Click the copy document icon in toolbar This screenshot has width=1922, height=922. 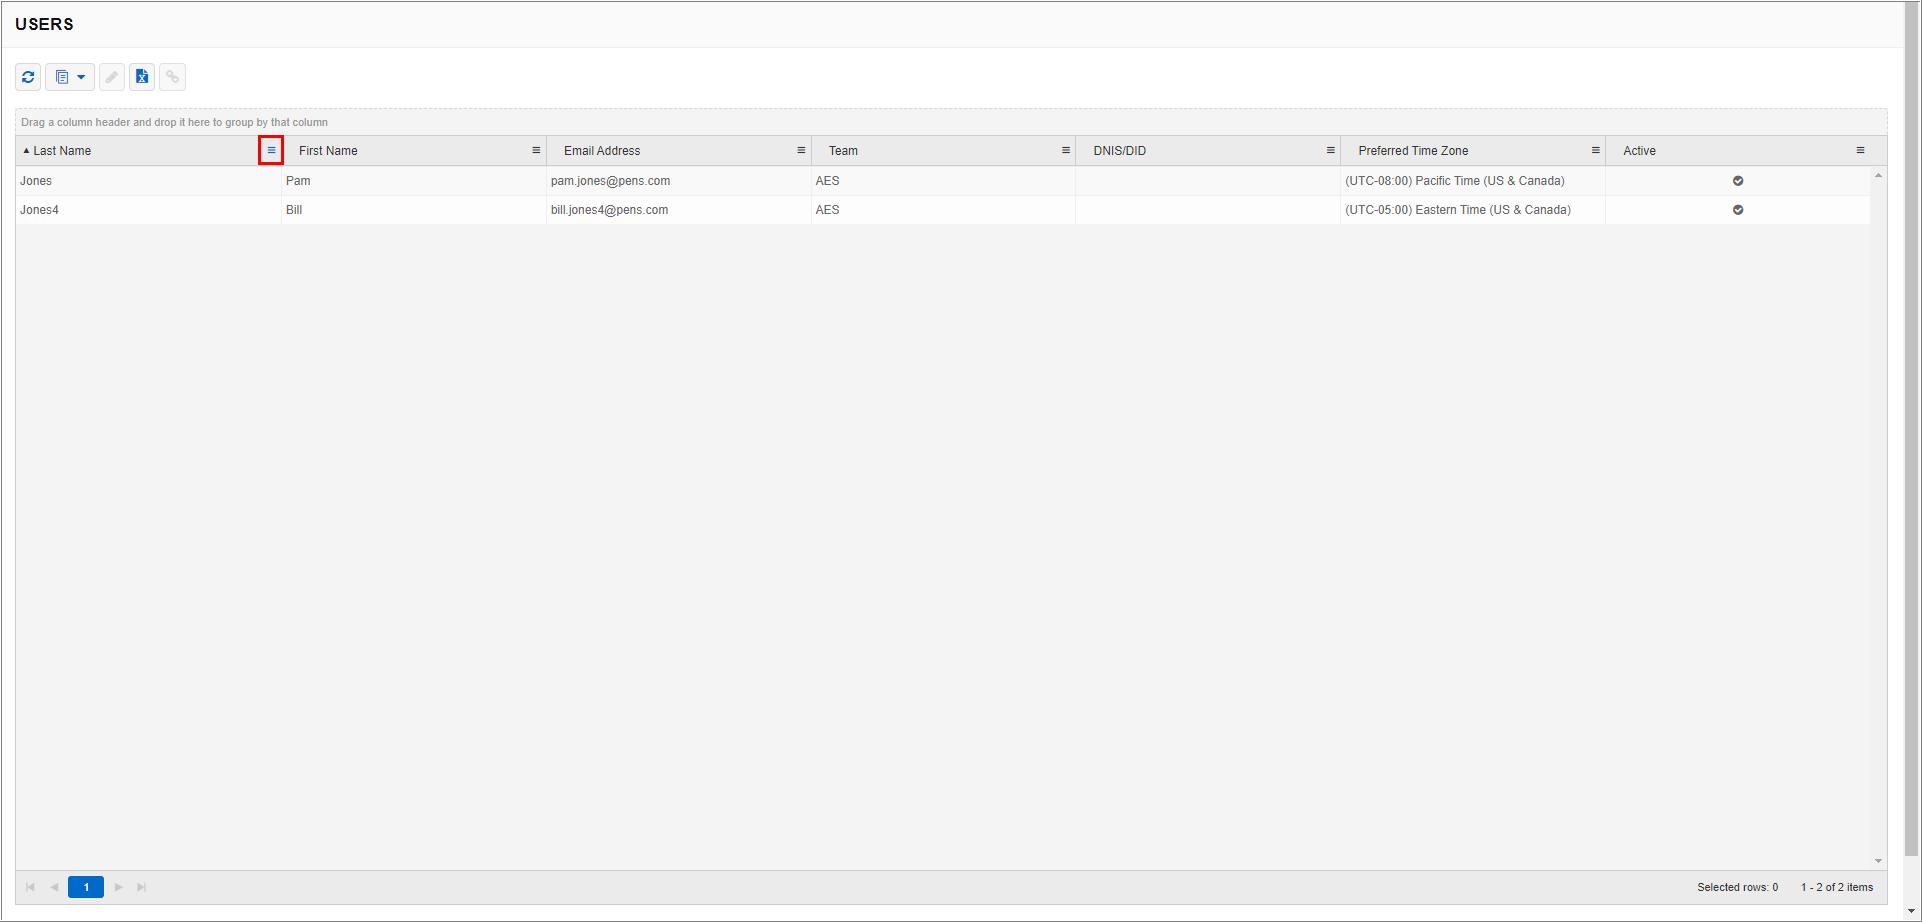tap(63, 77)
